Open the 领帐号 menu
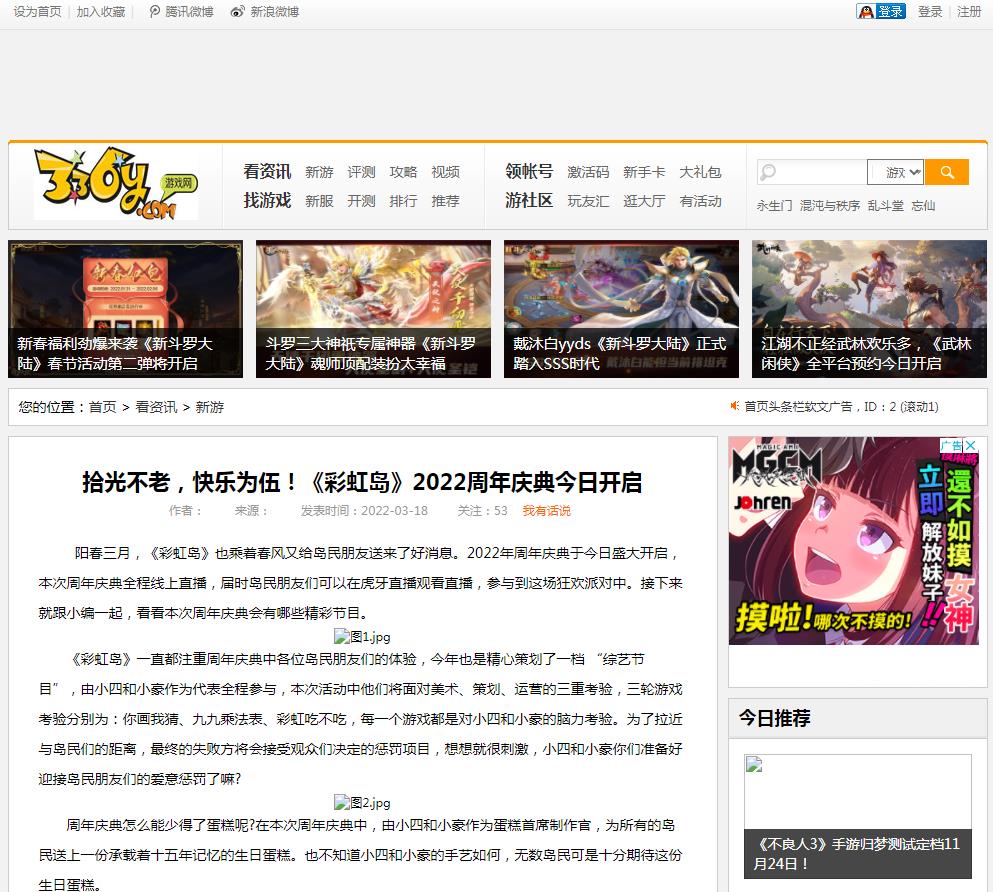 pos(529,172)
